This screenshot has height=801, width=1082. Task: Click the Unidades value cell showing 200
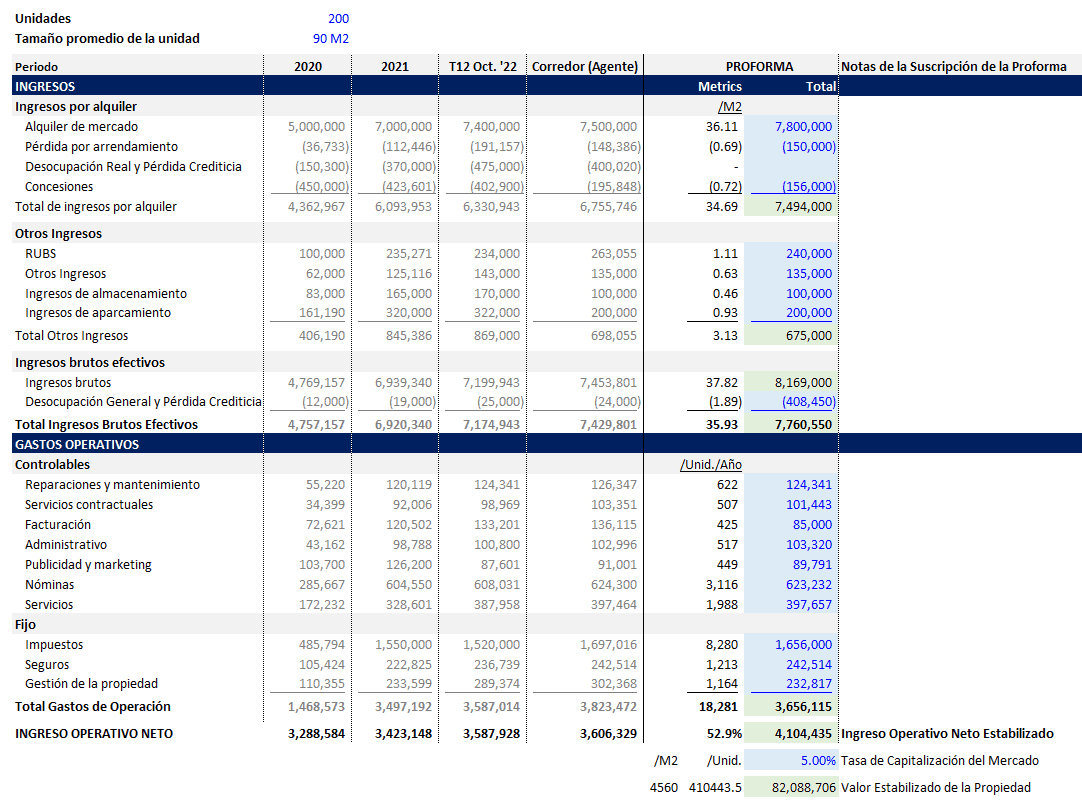(337, 18)
